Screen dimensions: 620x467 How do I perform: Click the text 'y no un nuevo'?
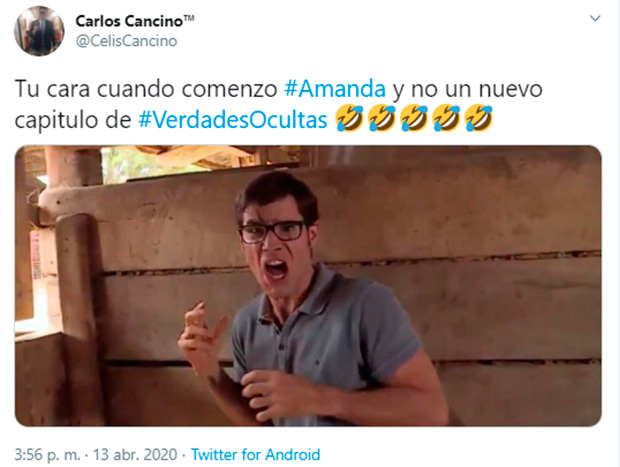pos(467,89)
